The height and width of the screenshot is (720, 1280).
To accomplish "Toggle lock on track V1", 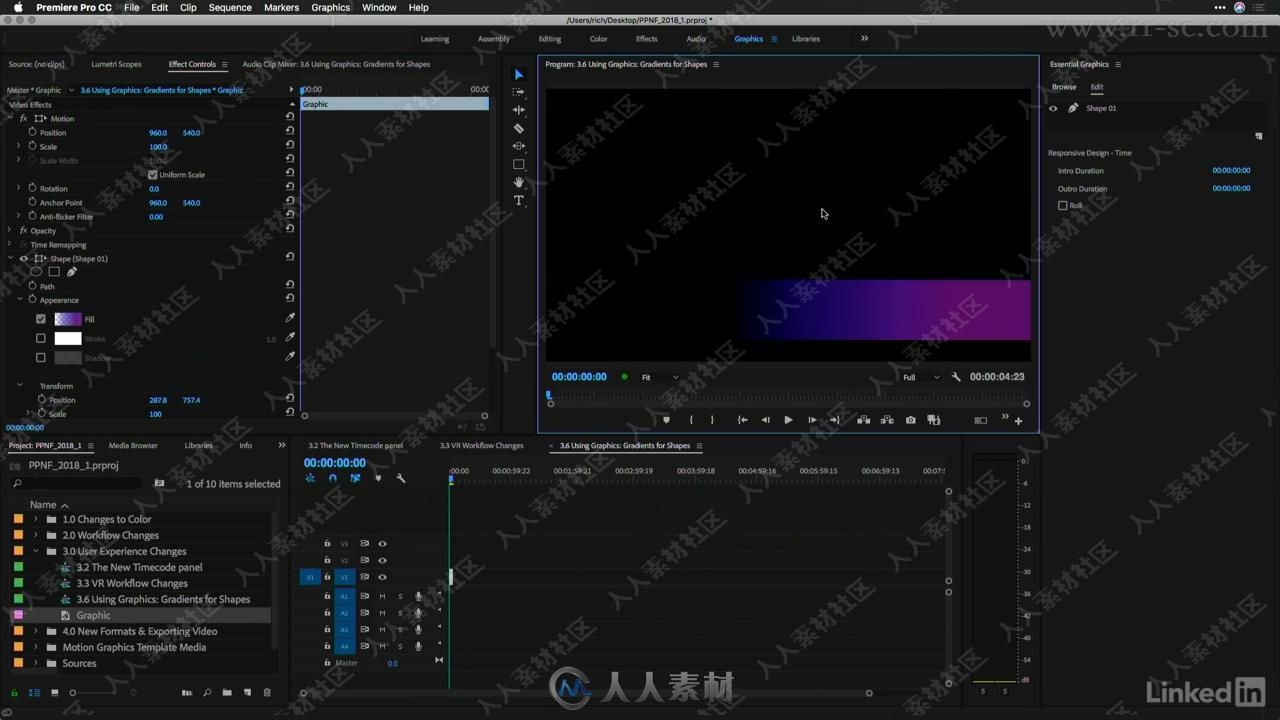I will [327, 577].
